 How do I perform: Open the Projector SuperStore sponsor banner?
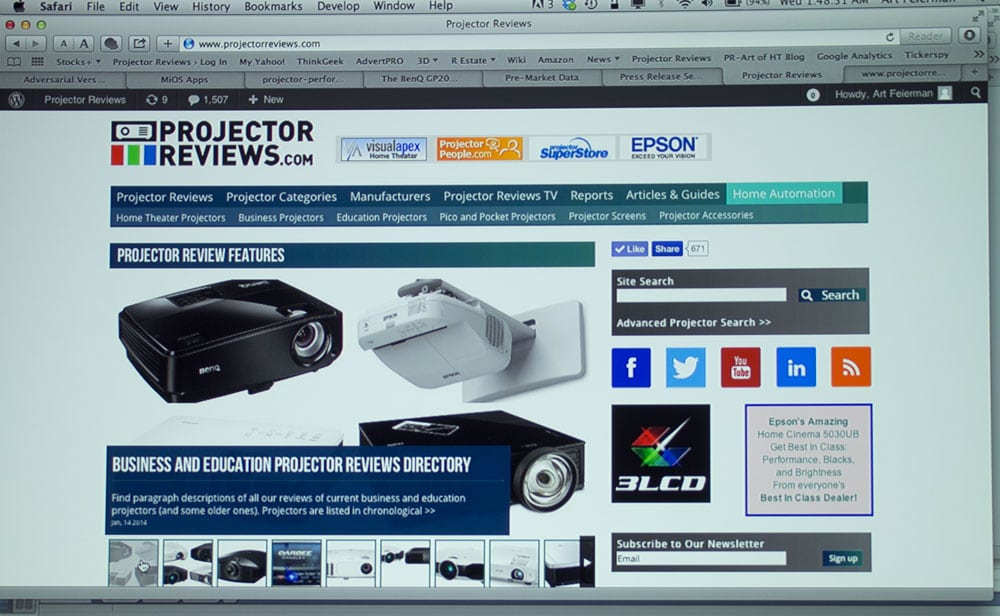tap(573, 149)
